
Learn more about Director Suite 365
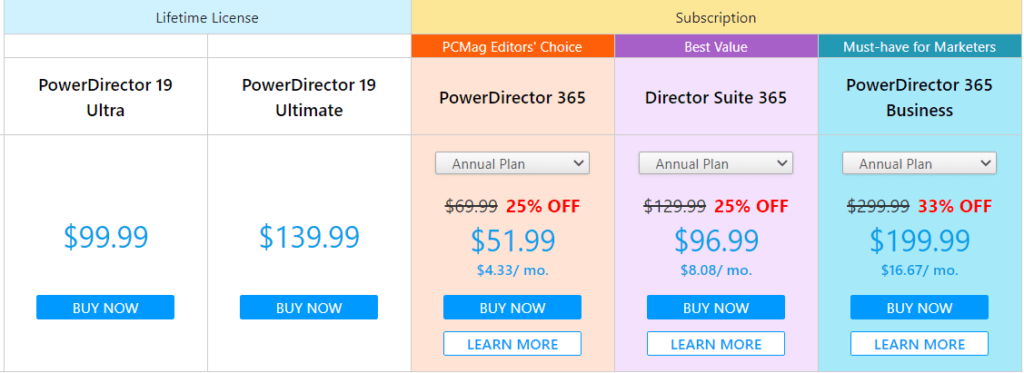click(716, 344)
